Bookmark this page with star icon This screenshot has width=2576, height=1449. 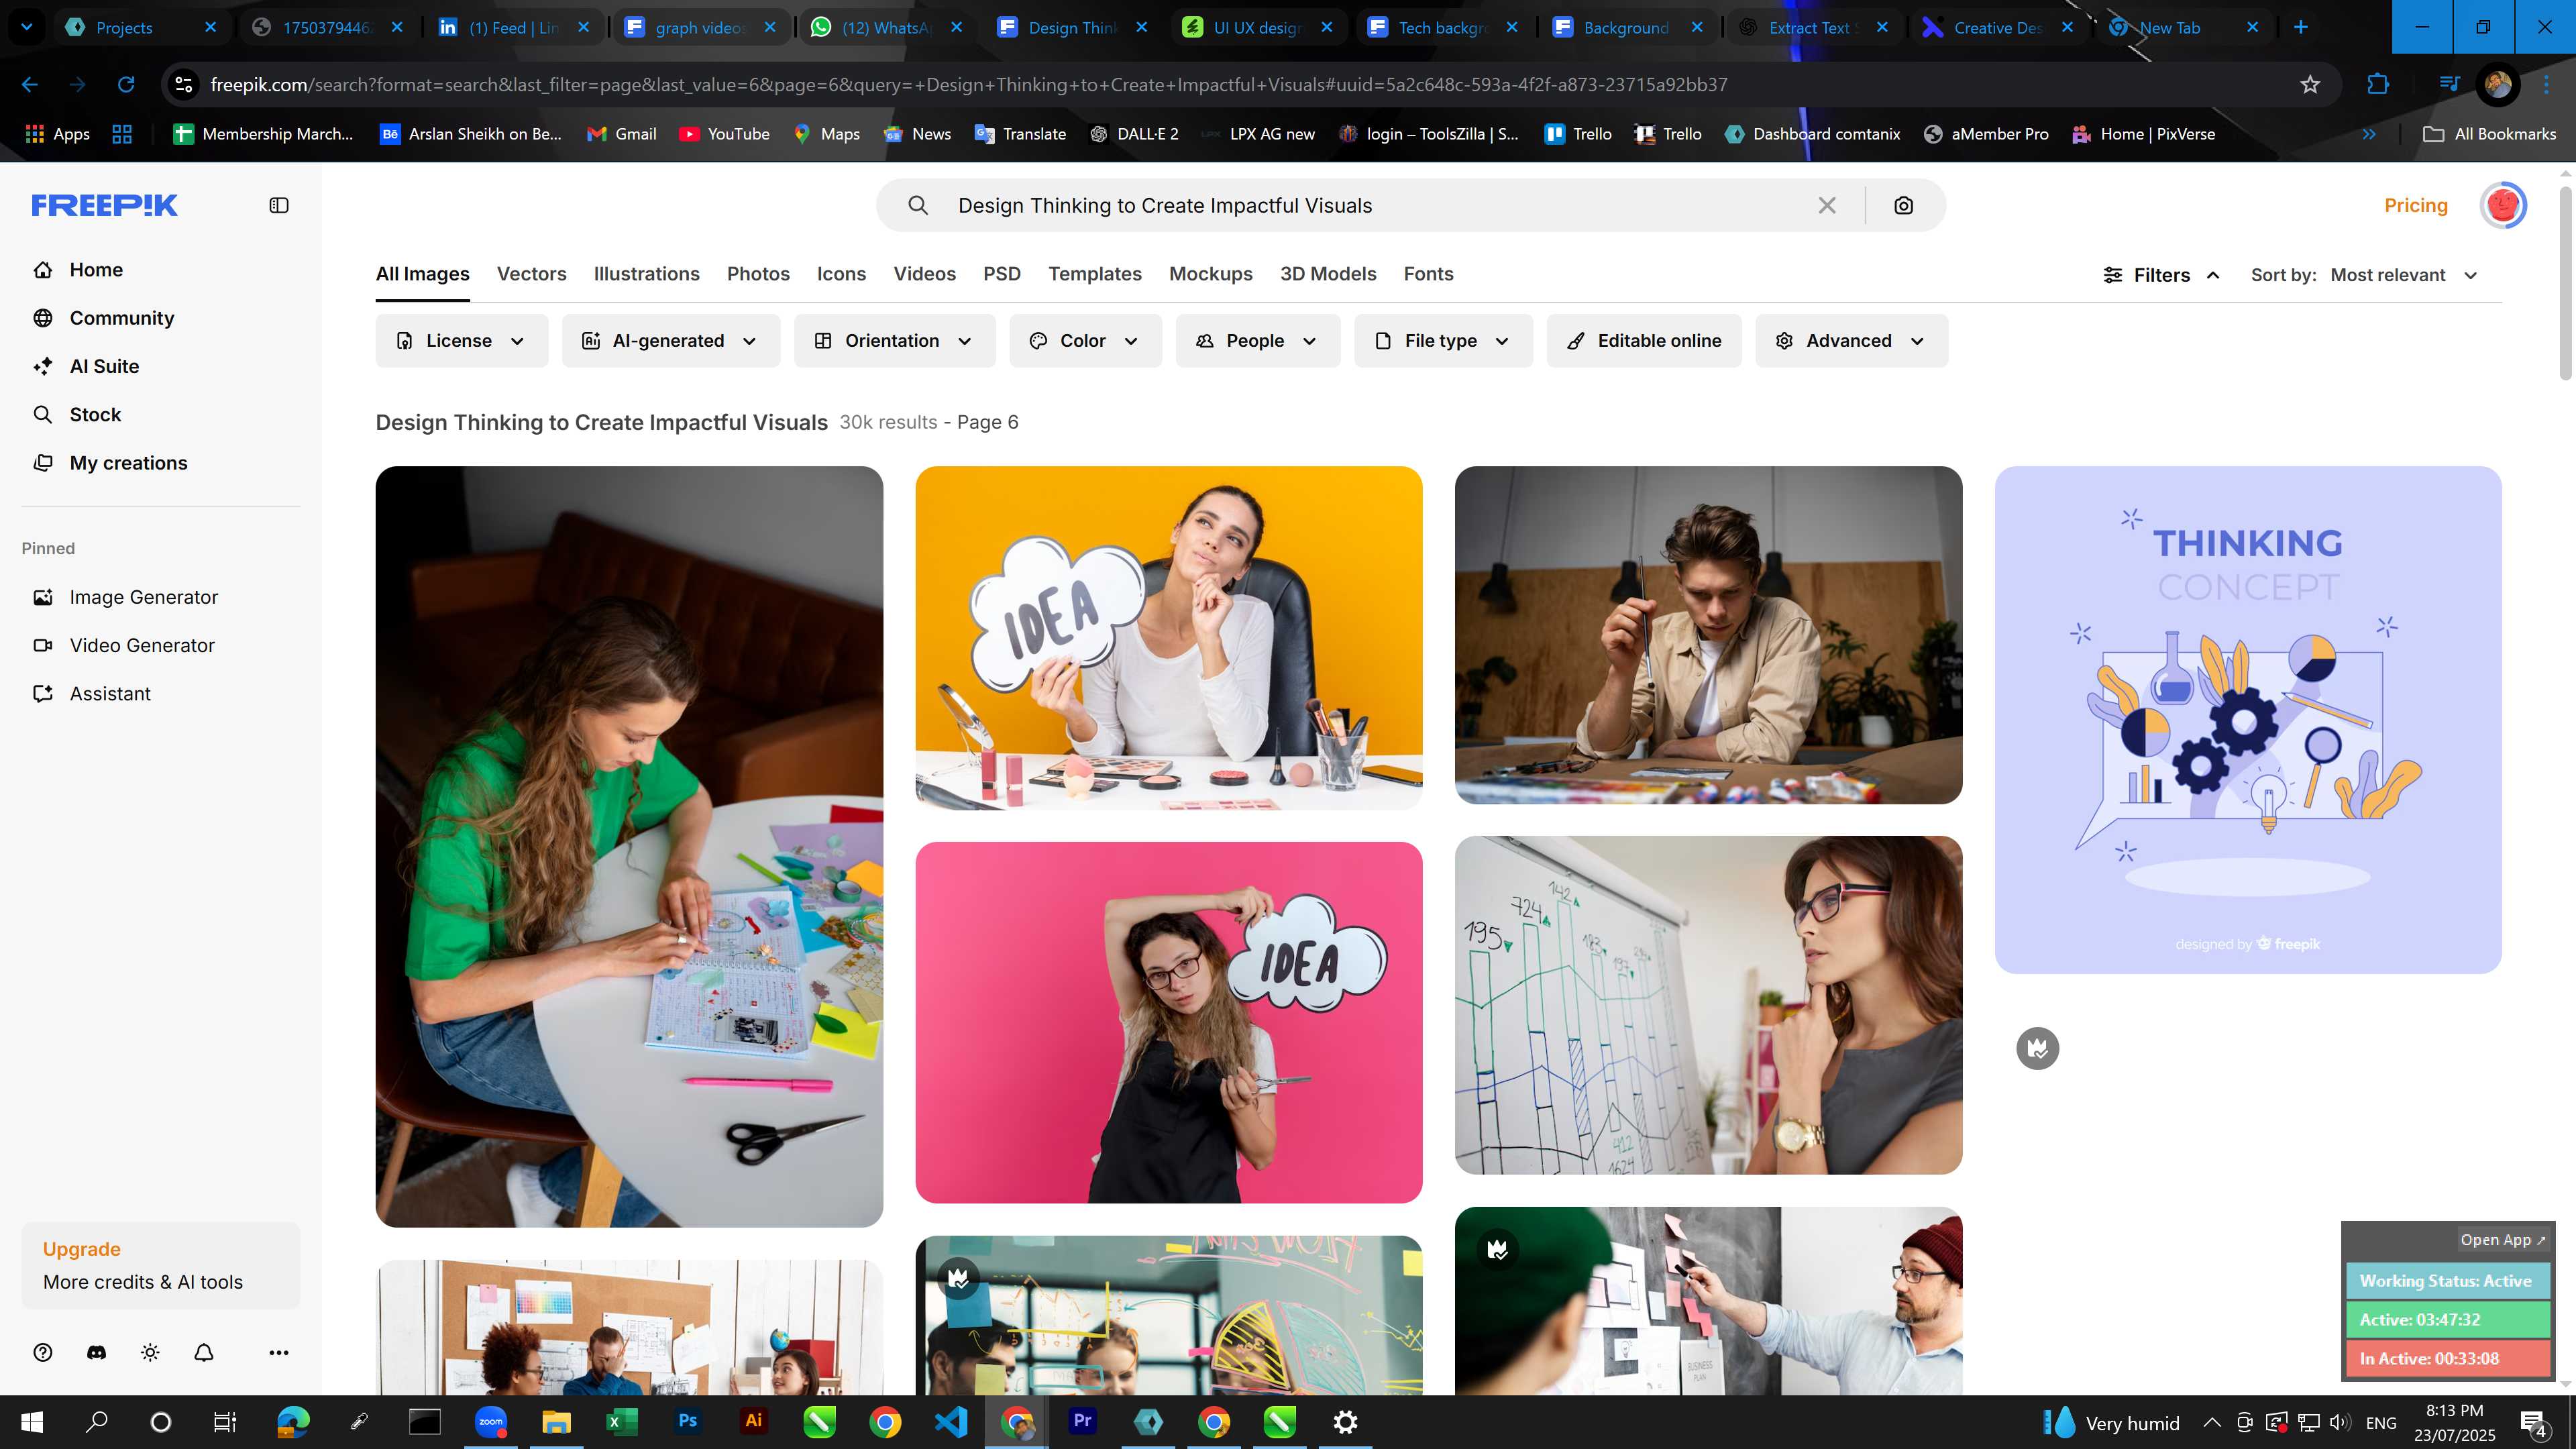2310,85
